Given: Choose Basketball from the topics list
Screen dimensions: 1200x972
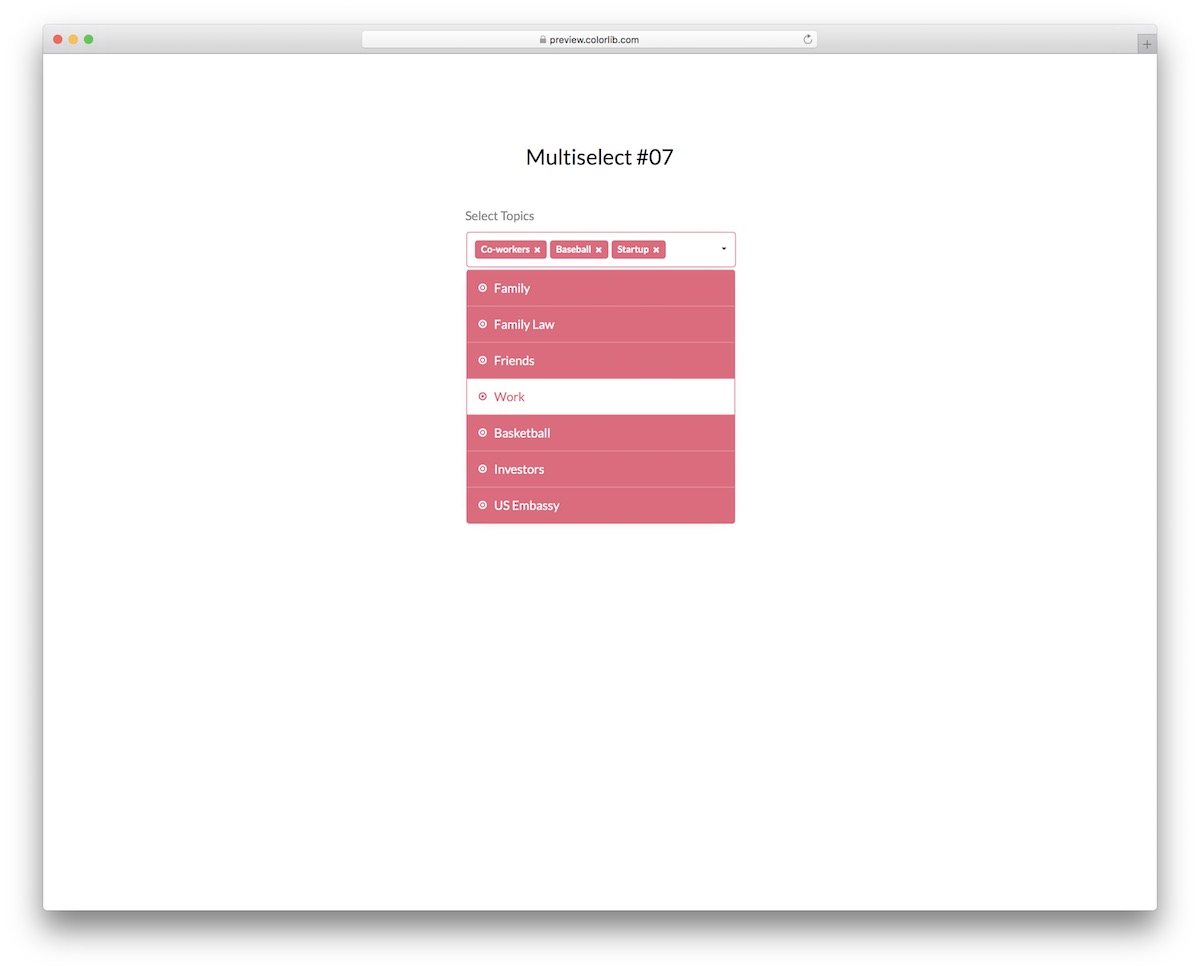Looking at the screenshot, I should 601,433.
